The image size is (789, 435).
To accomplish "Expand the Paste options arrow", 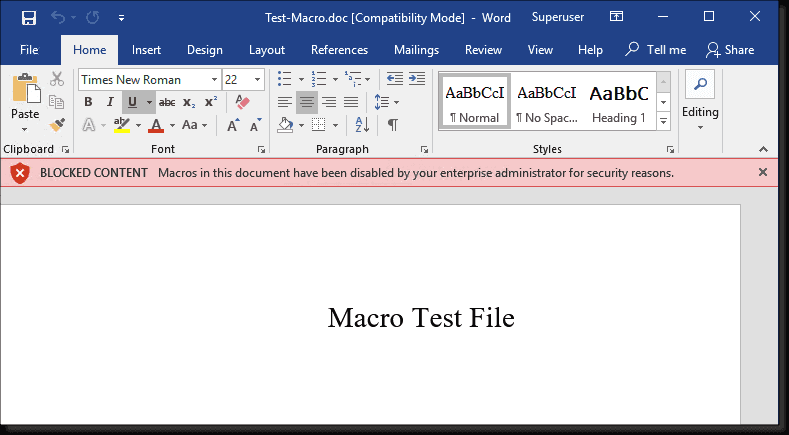I will click(25, 129).
